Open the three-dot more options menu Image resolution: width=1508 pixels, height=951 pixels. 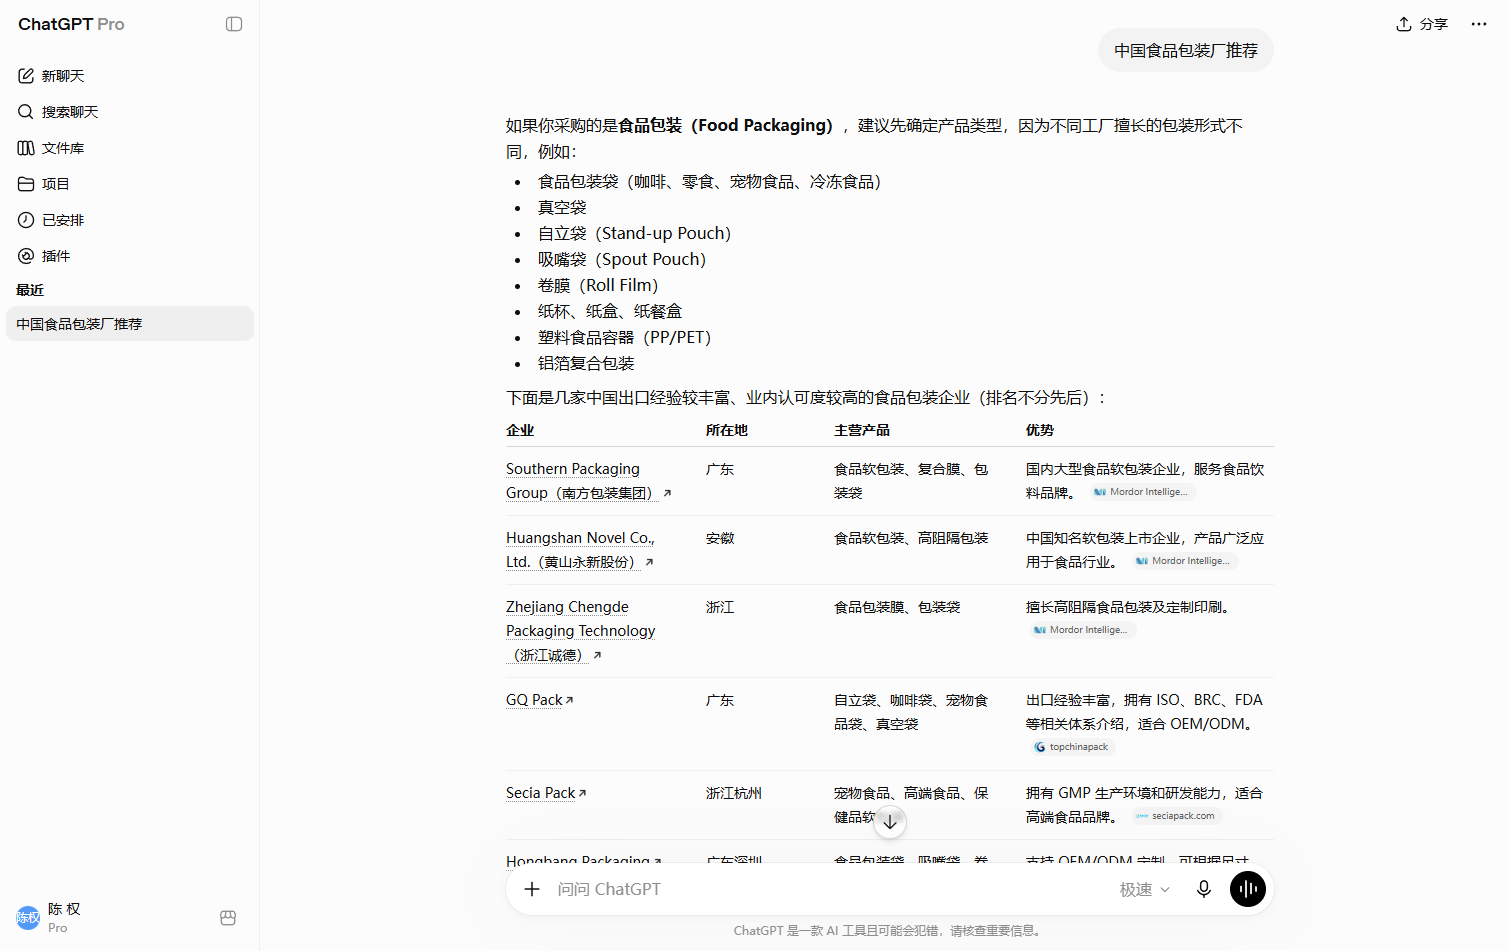click(x=1479, y=24)
